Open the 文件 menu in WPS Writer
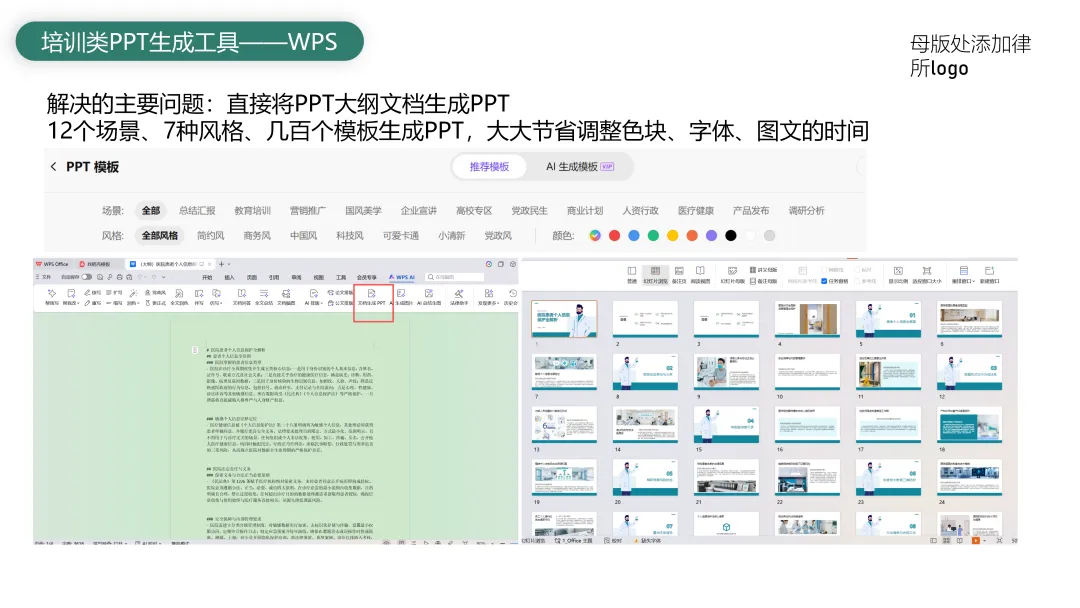Image resolution: width=1080 pixels, height=608 pixels. pos(44,277)
